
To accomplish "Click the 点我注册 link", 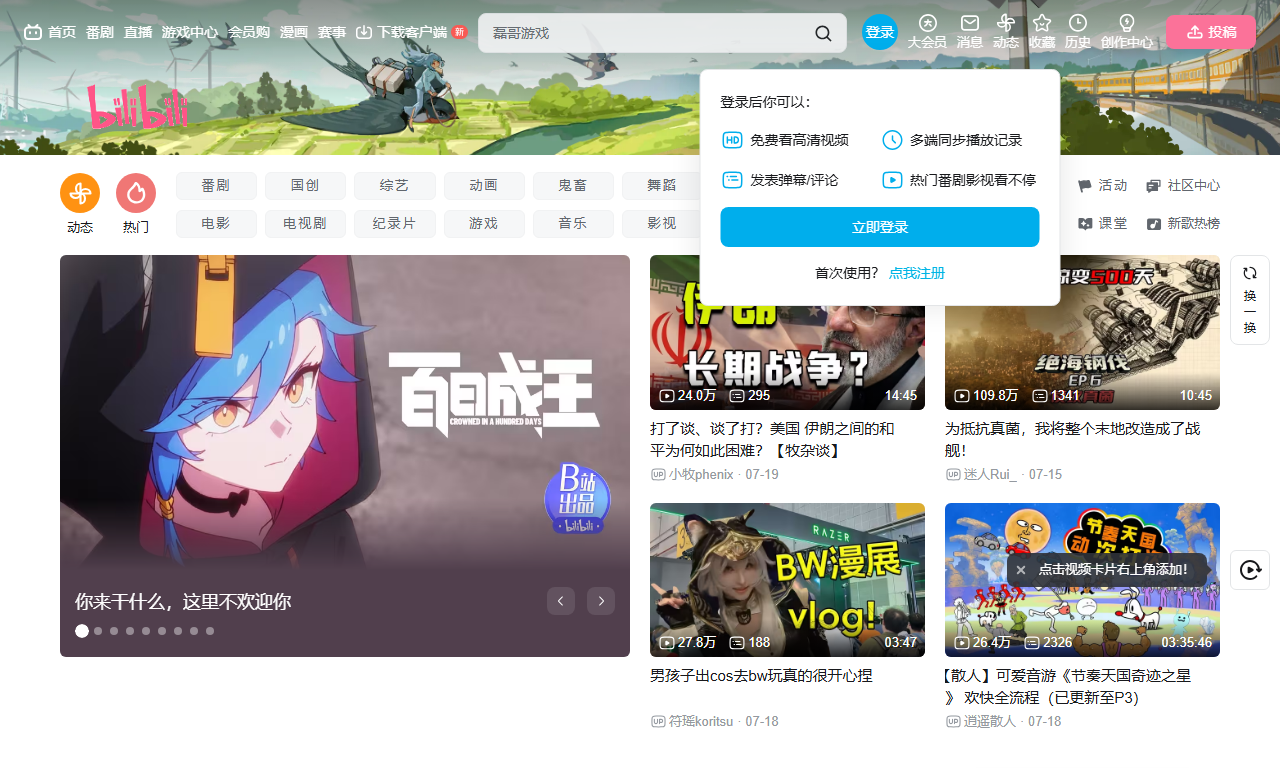I will (917, 273).
